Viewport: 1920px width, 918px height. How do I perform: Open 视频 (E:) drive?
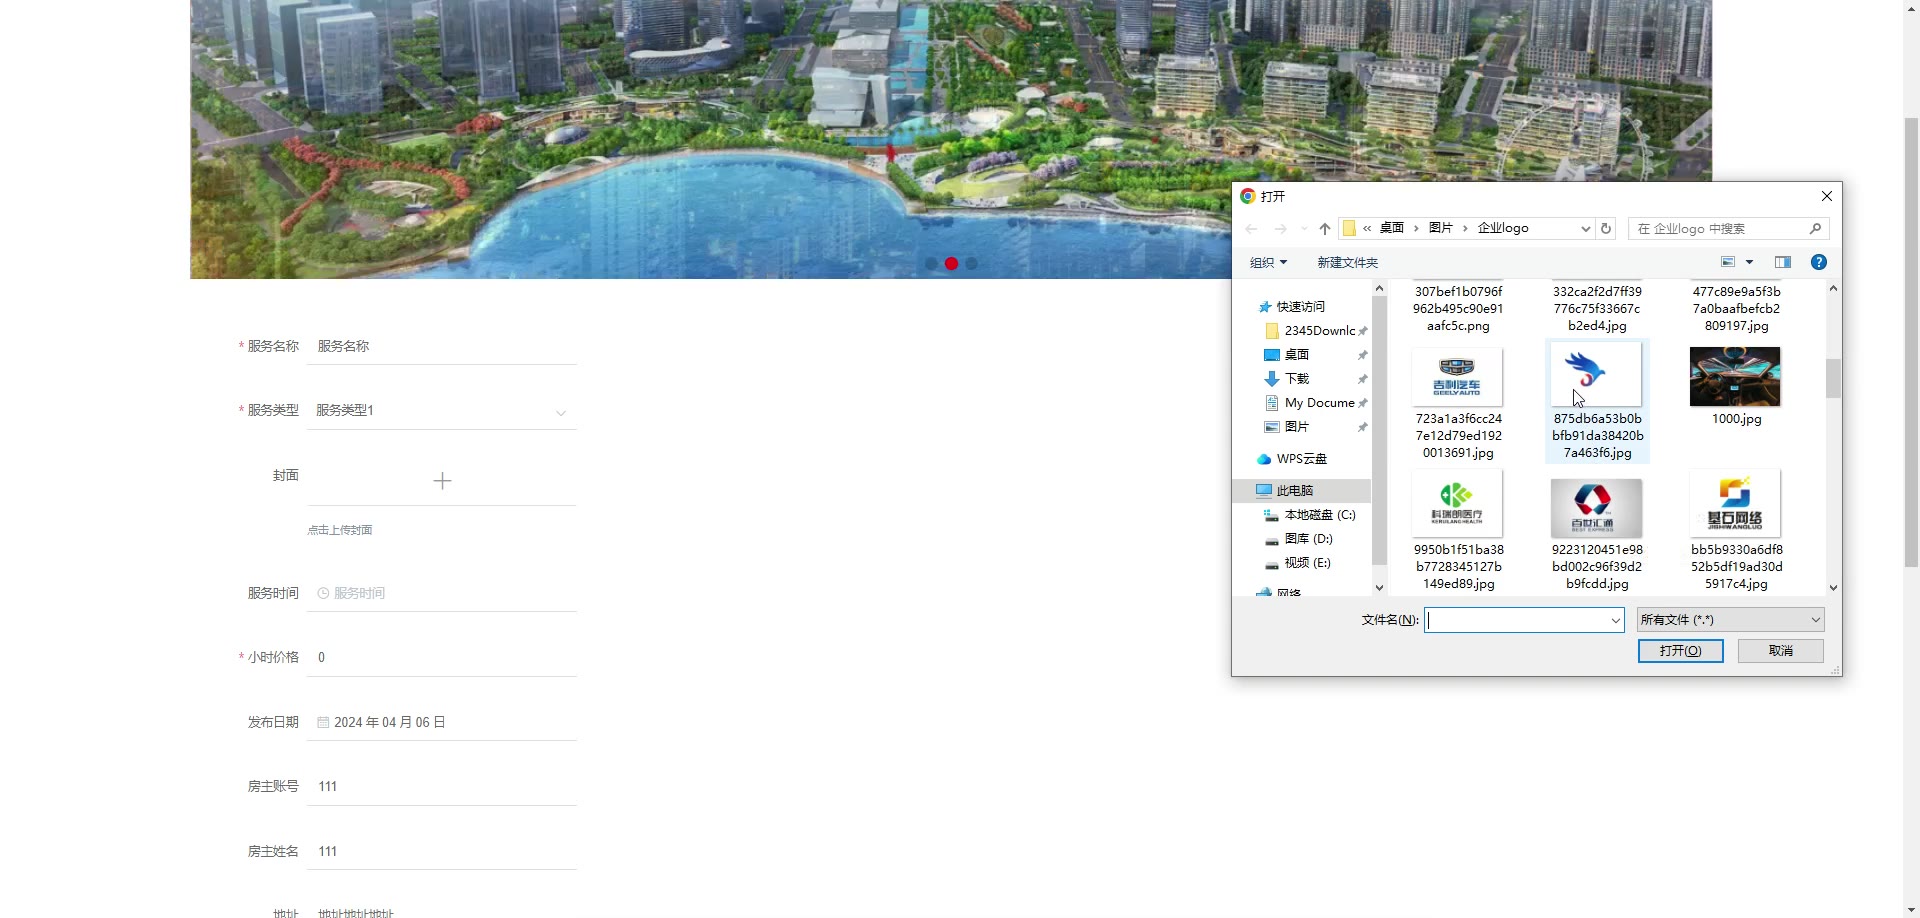(x=1307, y=563)
